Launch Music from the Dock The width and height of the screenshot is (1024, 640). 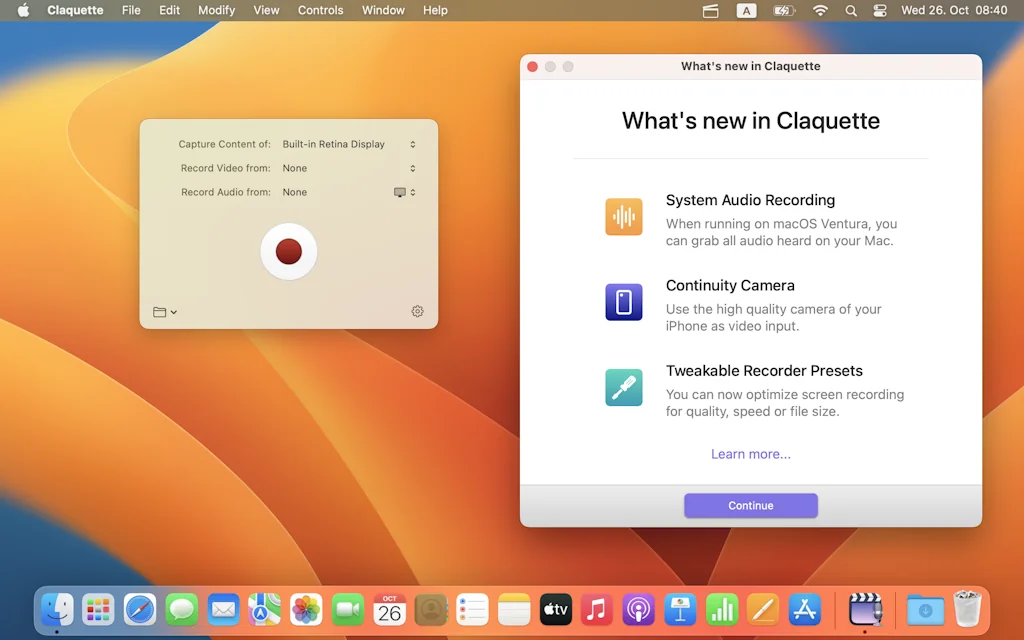[x=597, y=609]
